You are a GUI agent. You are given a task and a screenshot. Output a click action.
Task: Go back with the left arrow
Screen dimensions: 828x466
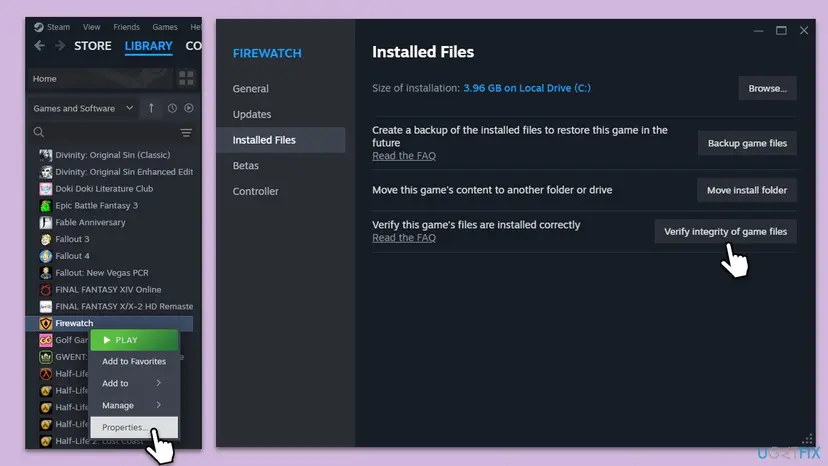tap(40, 46)
